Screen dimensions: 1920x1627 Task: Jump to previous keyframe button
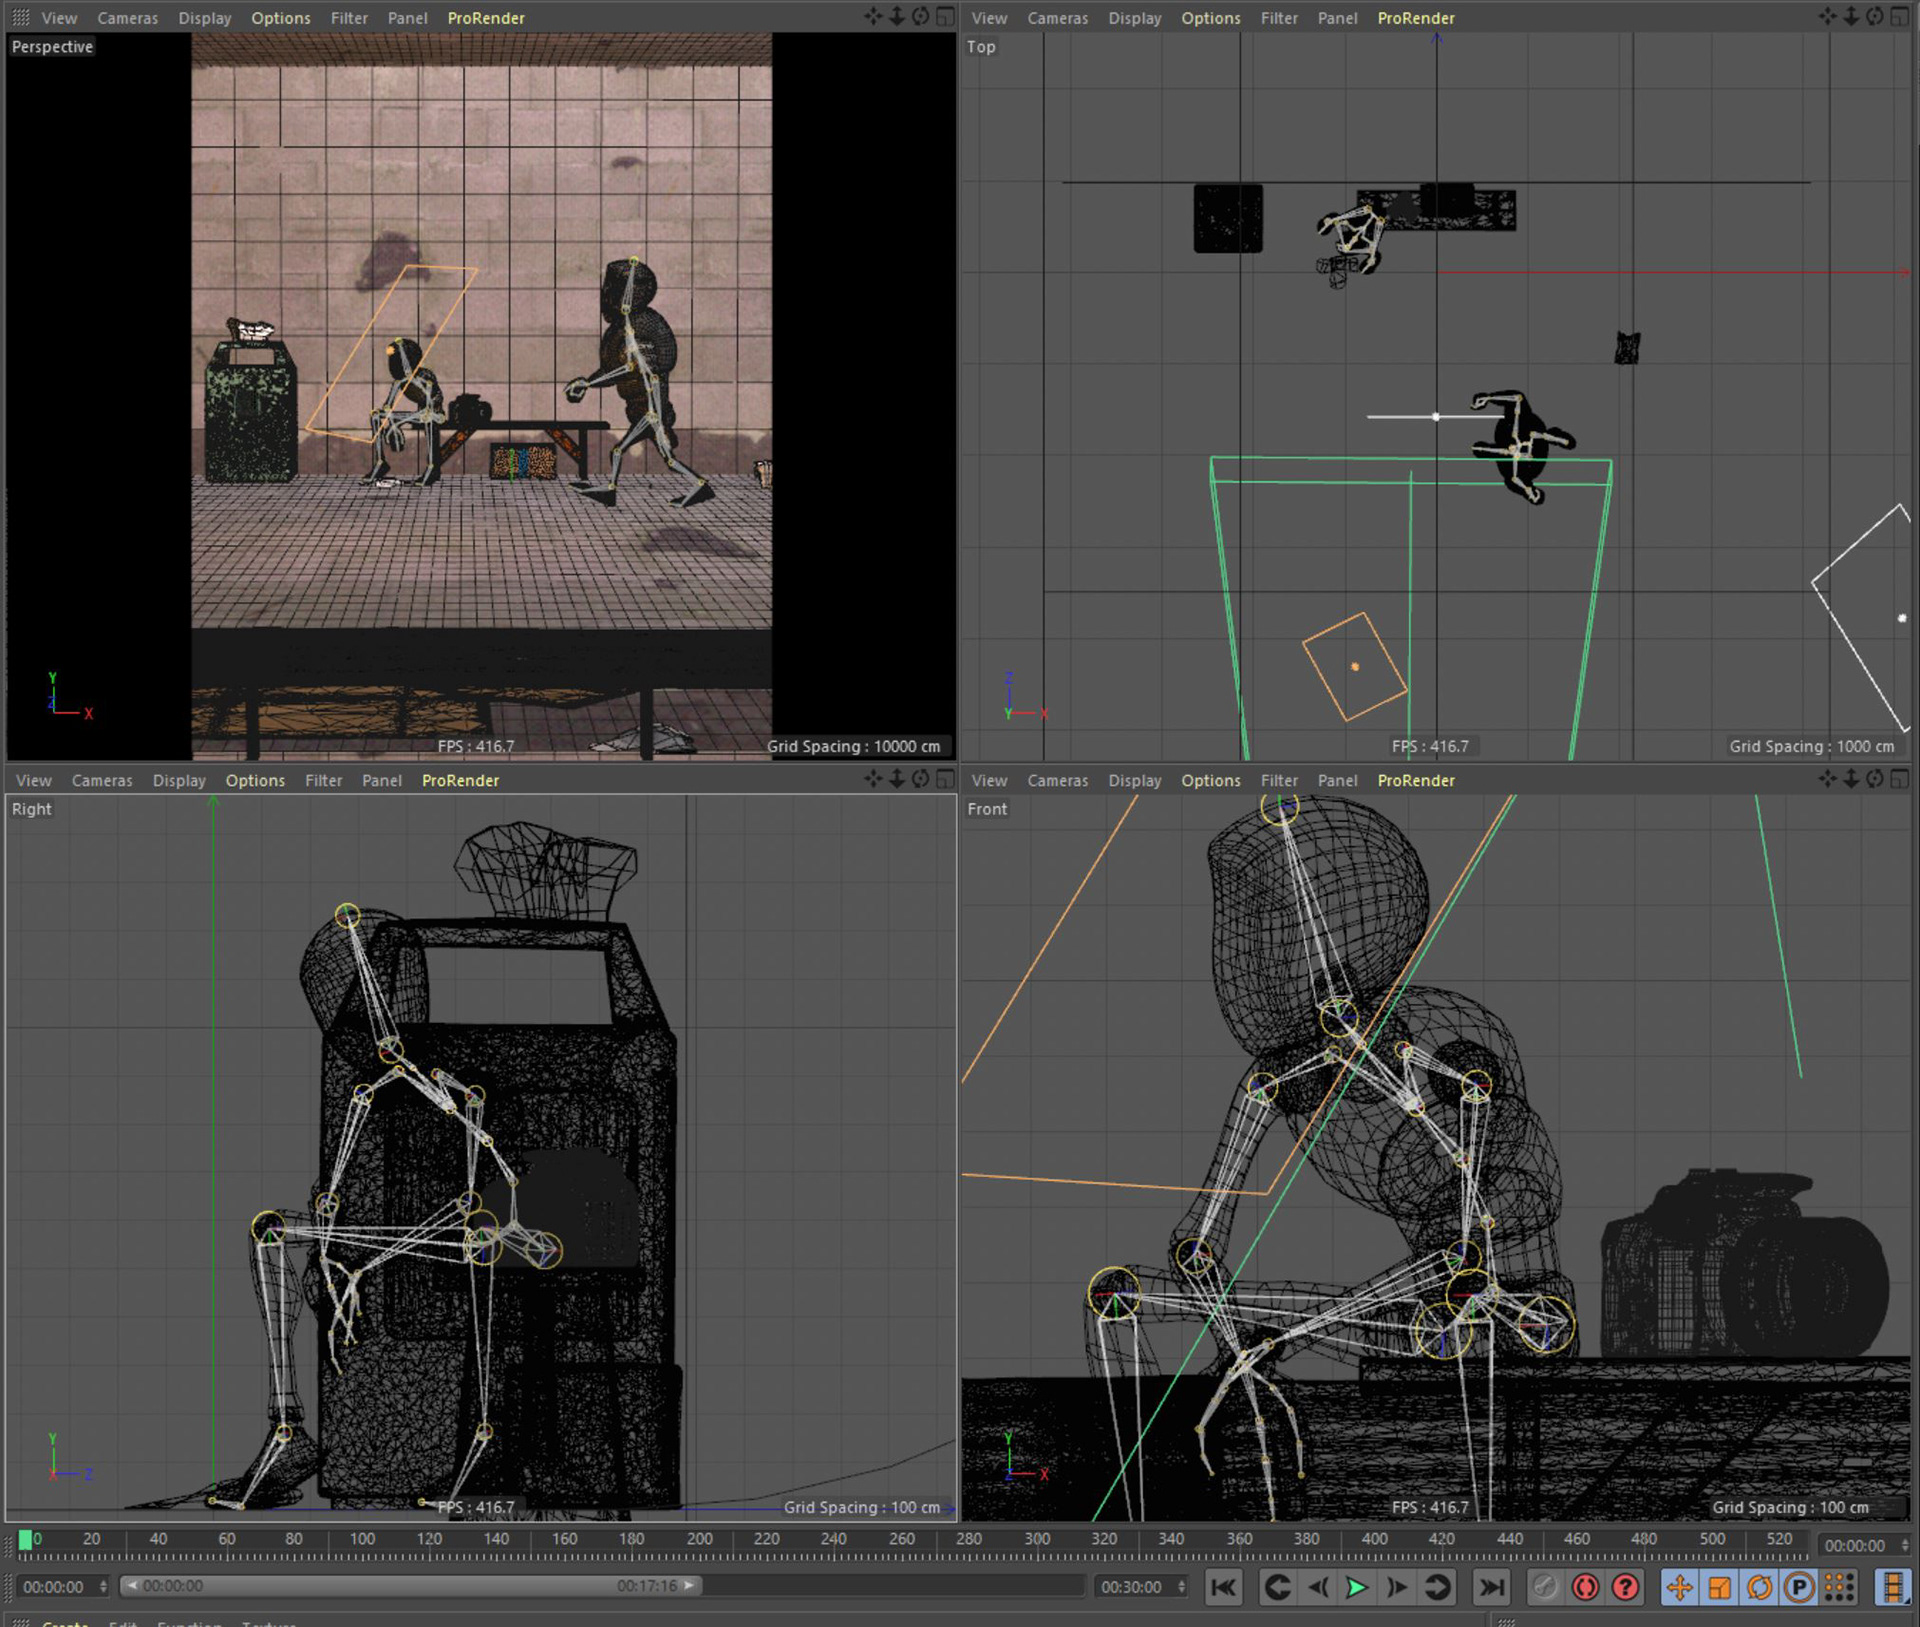(x=1277, y=1587)
